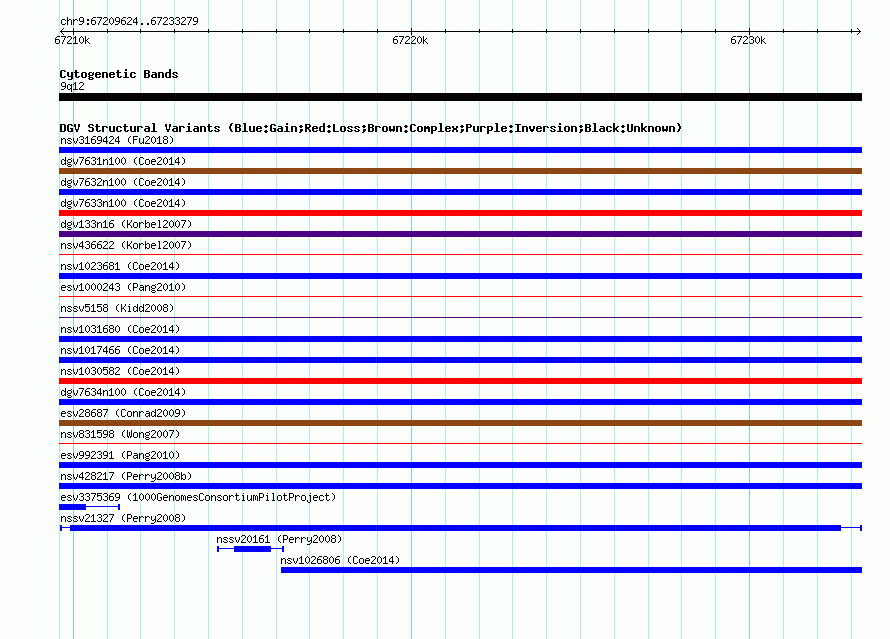Click the ruler's right arrow end
This screenshot has height=639, width=890.
coord(858,31)
